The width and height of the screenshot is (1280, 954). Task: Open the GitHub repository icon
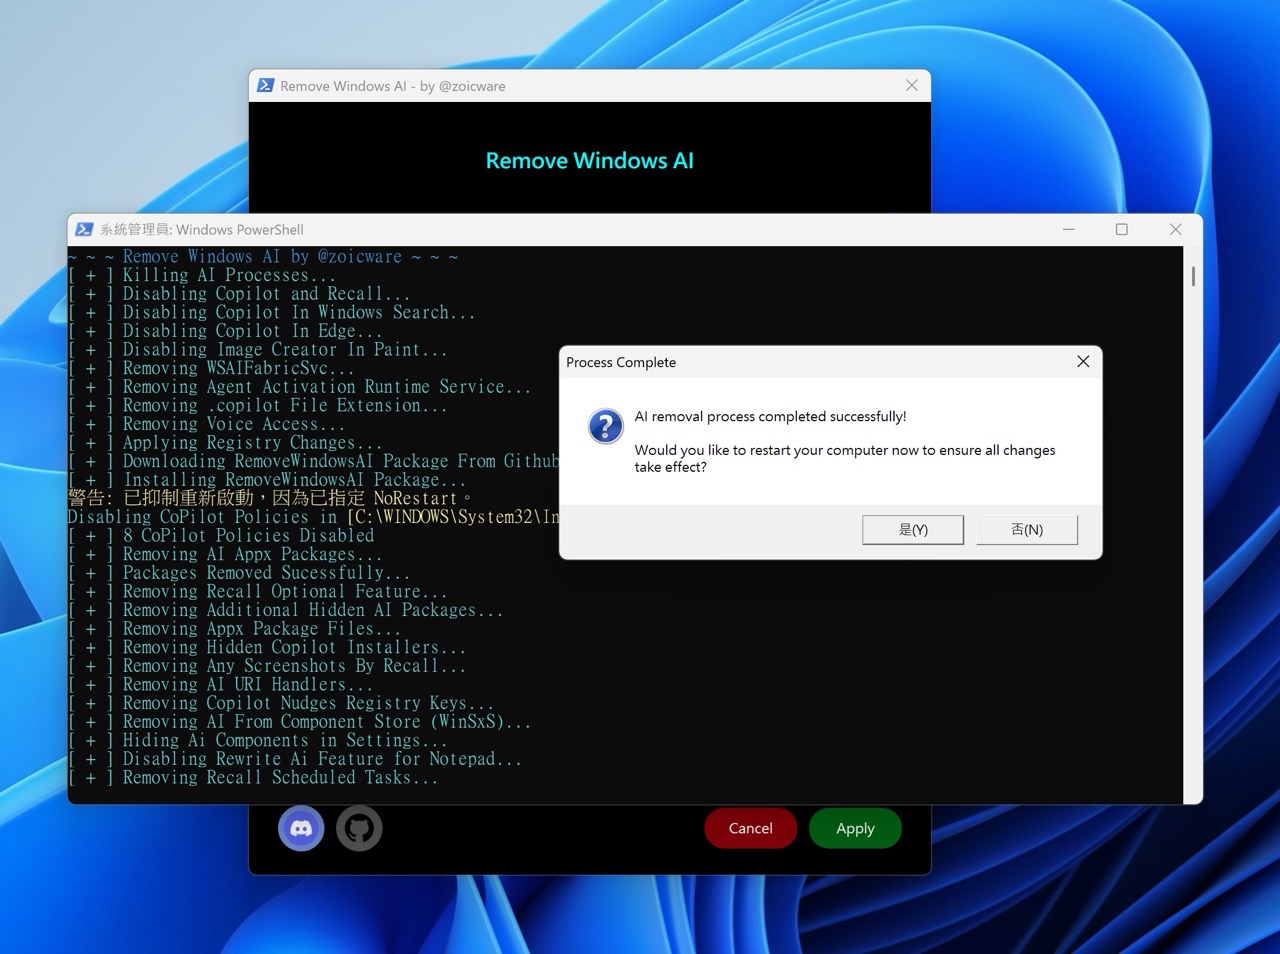coord(359,828)
